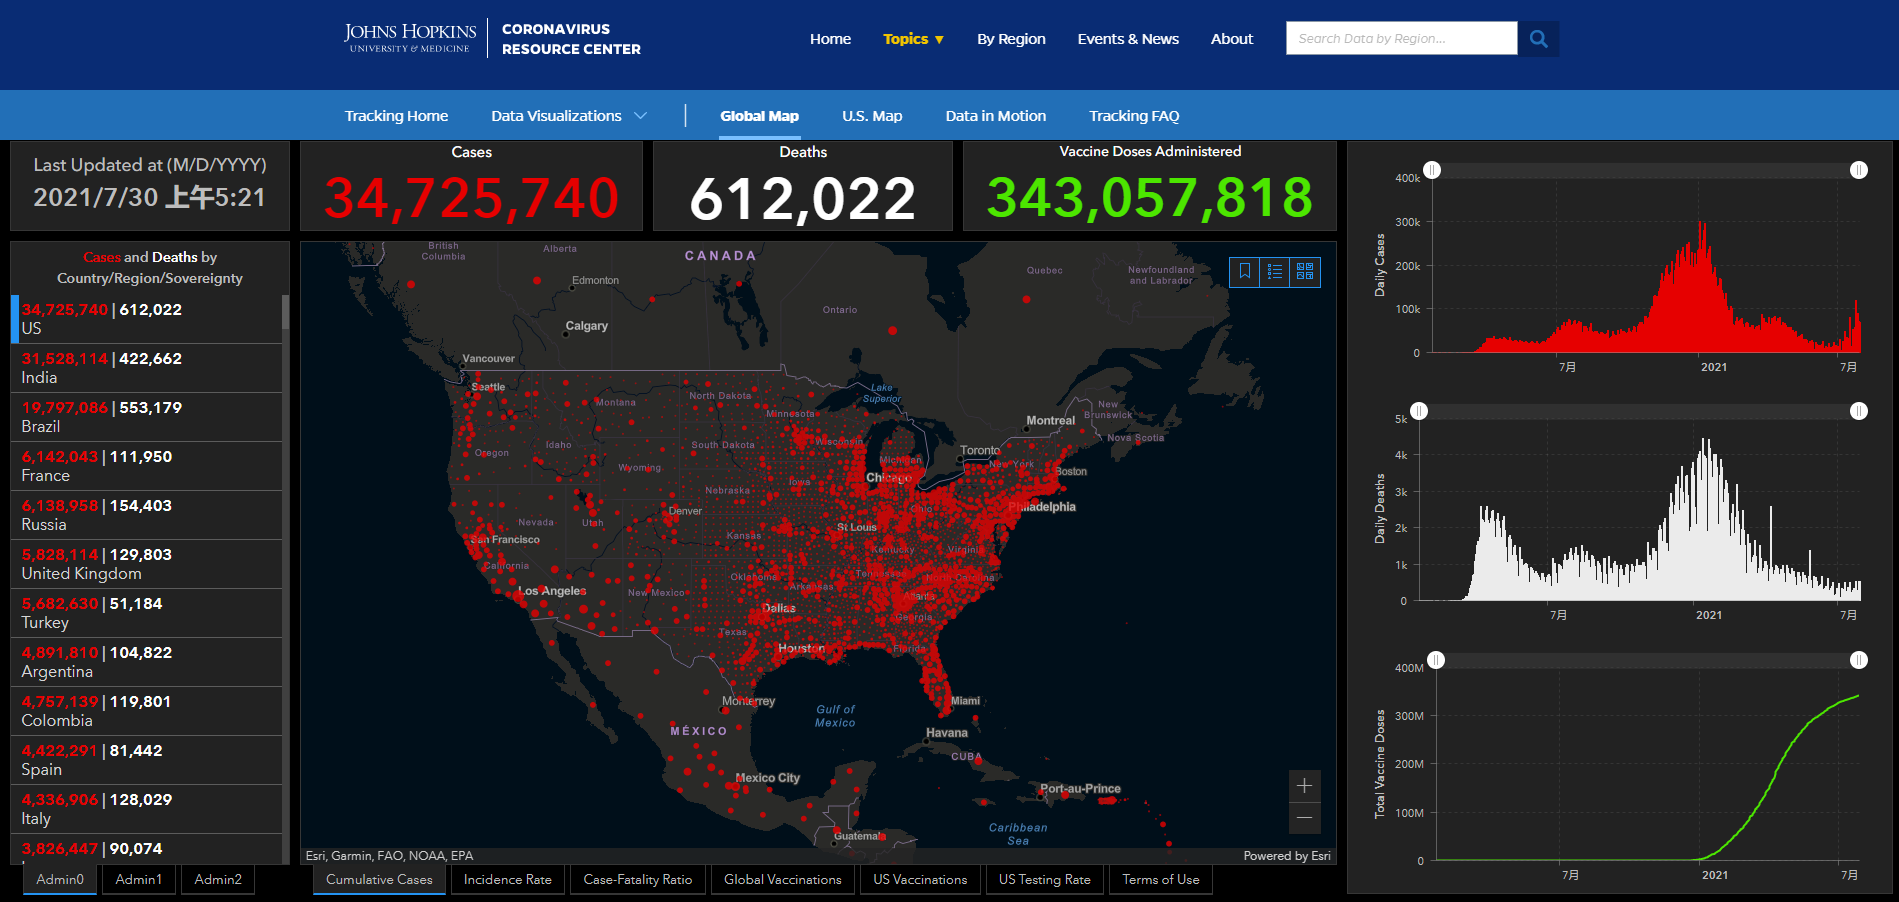
Task: Open the map bookmarks icon
Action: click(x=1245, y=272)
